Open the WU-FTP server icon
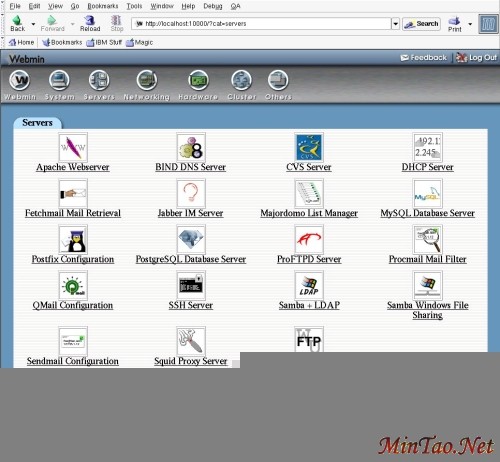The image size is (500, 462). pyautogui.click(x=309, y=339)
